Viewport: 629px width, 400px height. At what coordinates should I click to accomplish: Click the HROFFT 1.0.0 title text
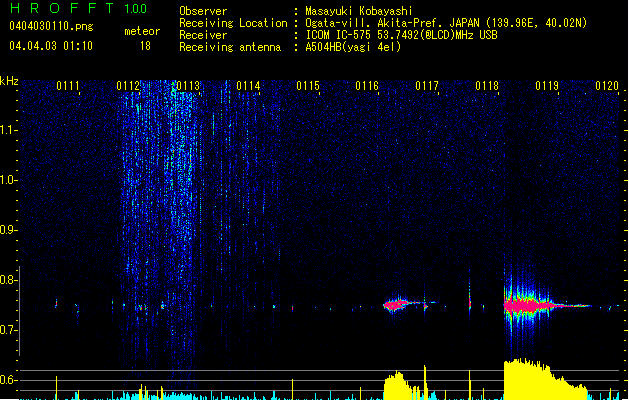79,8
